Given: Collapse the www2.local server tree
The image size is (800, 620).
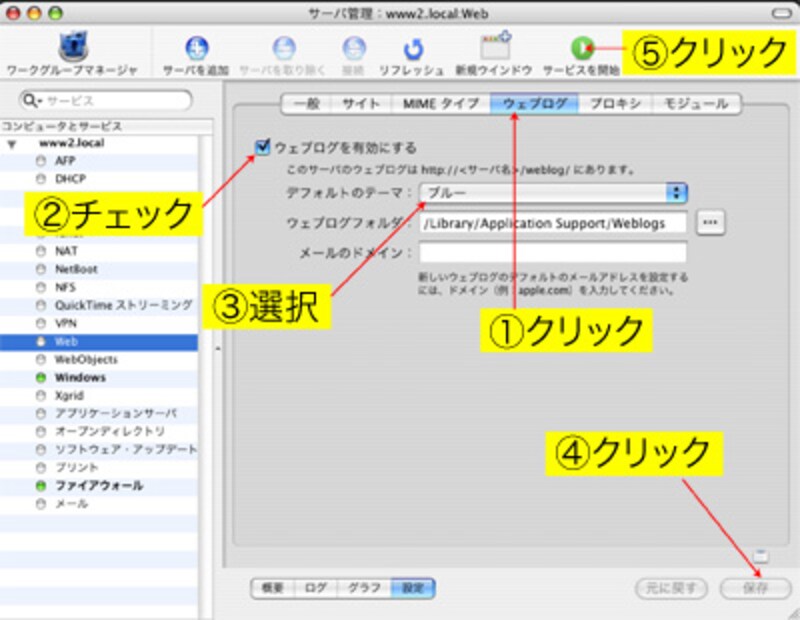Looking at the screenshot, I should click(x=12, y=143).
